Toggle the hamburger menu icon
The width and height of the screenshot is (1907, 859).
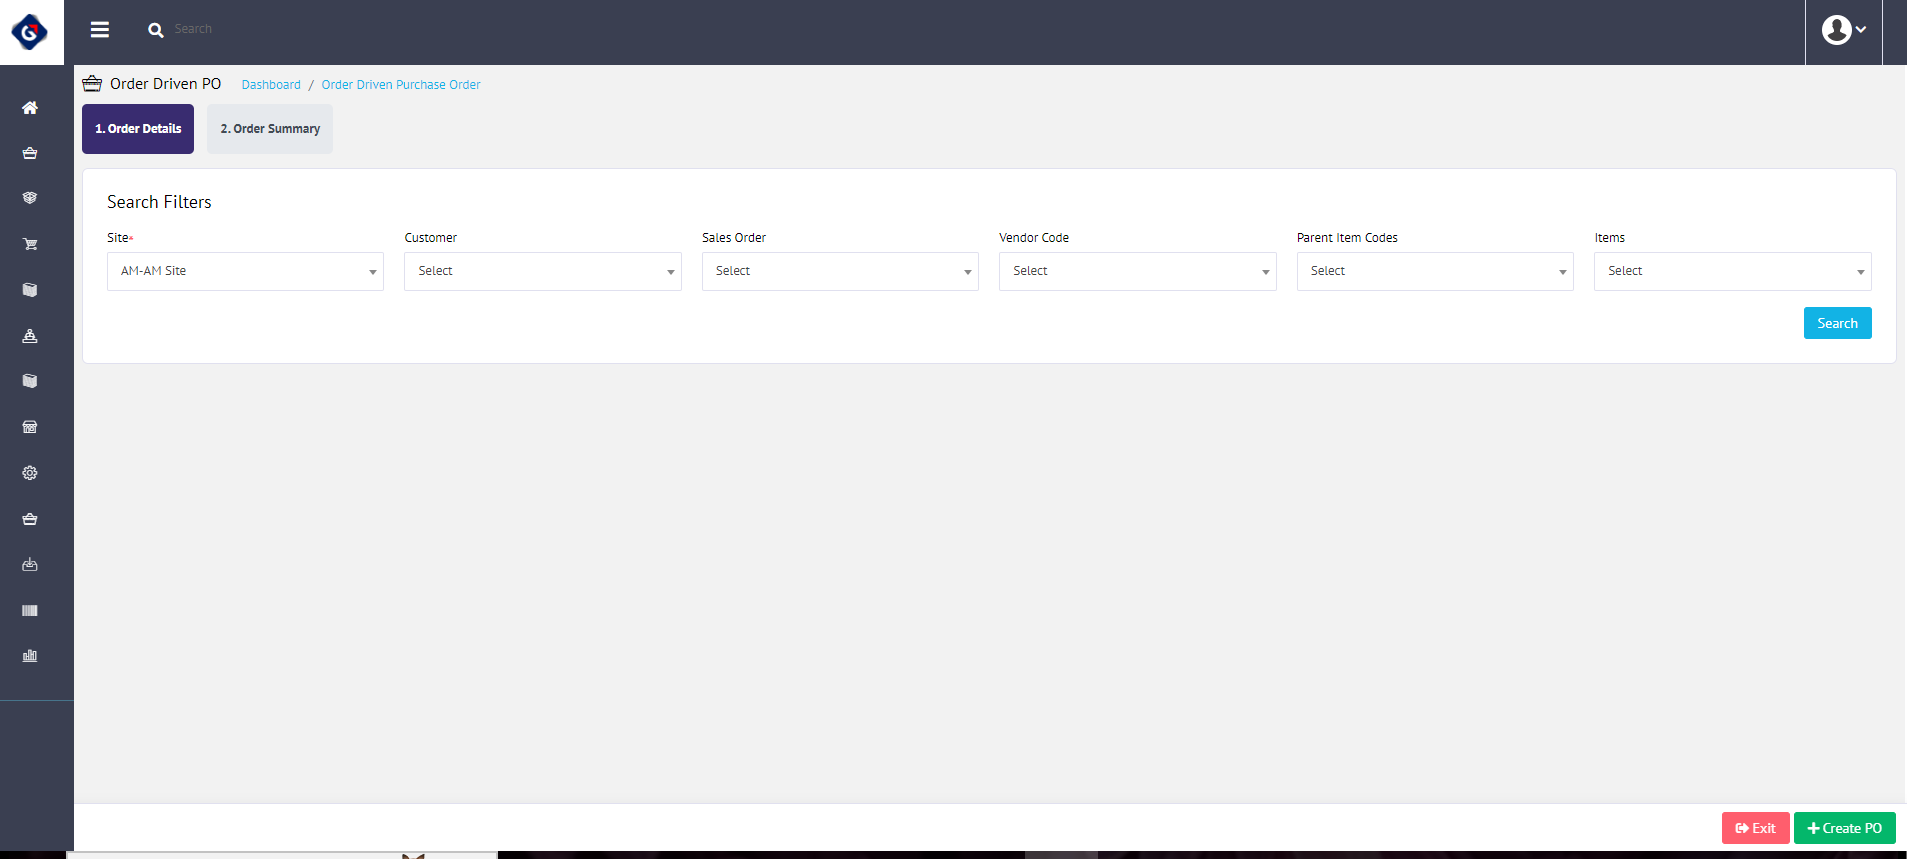click(x=100, y=30)
